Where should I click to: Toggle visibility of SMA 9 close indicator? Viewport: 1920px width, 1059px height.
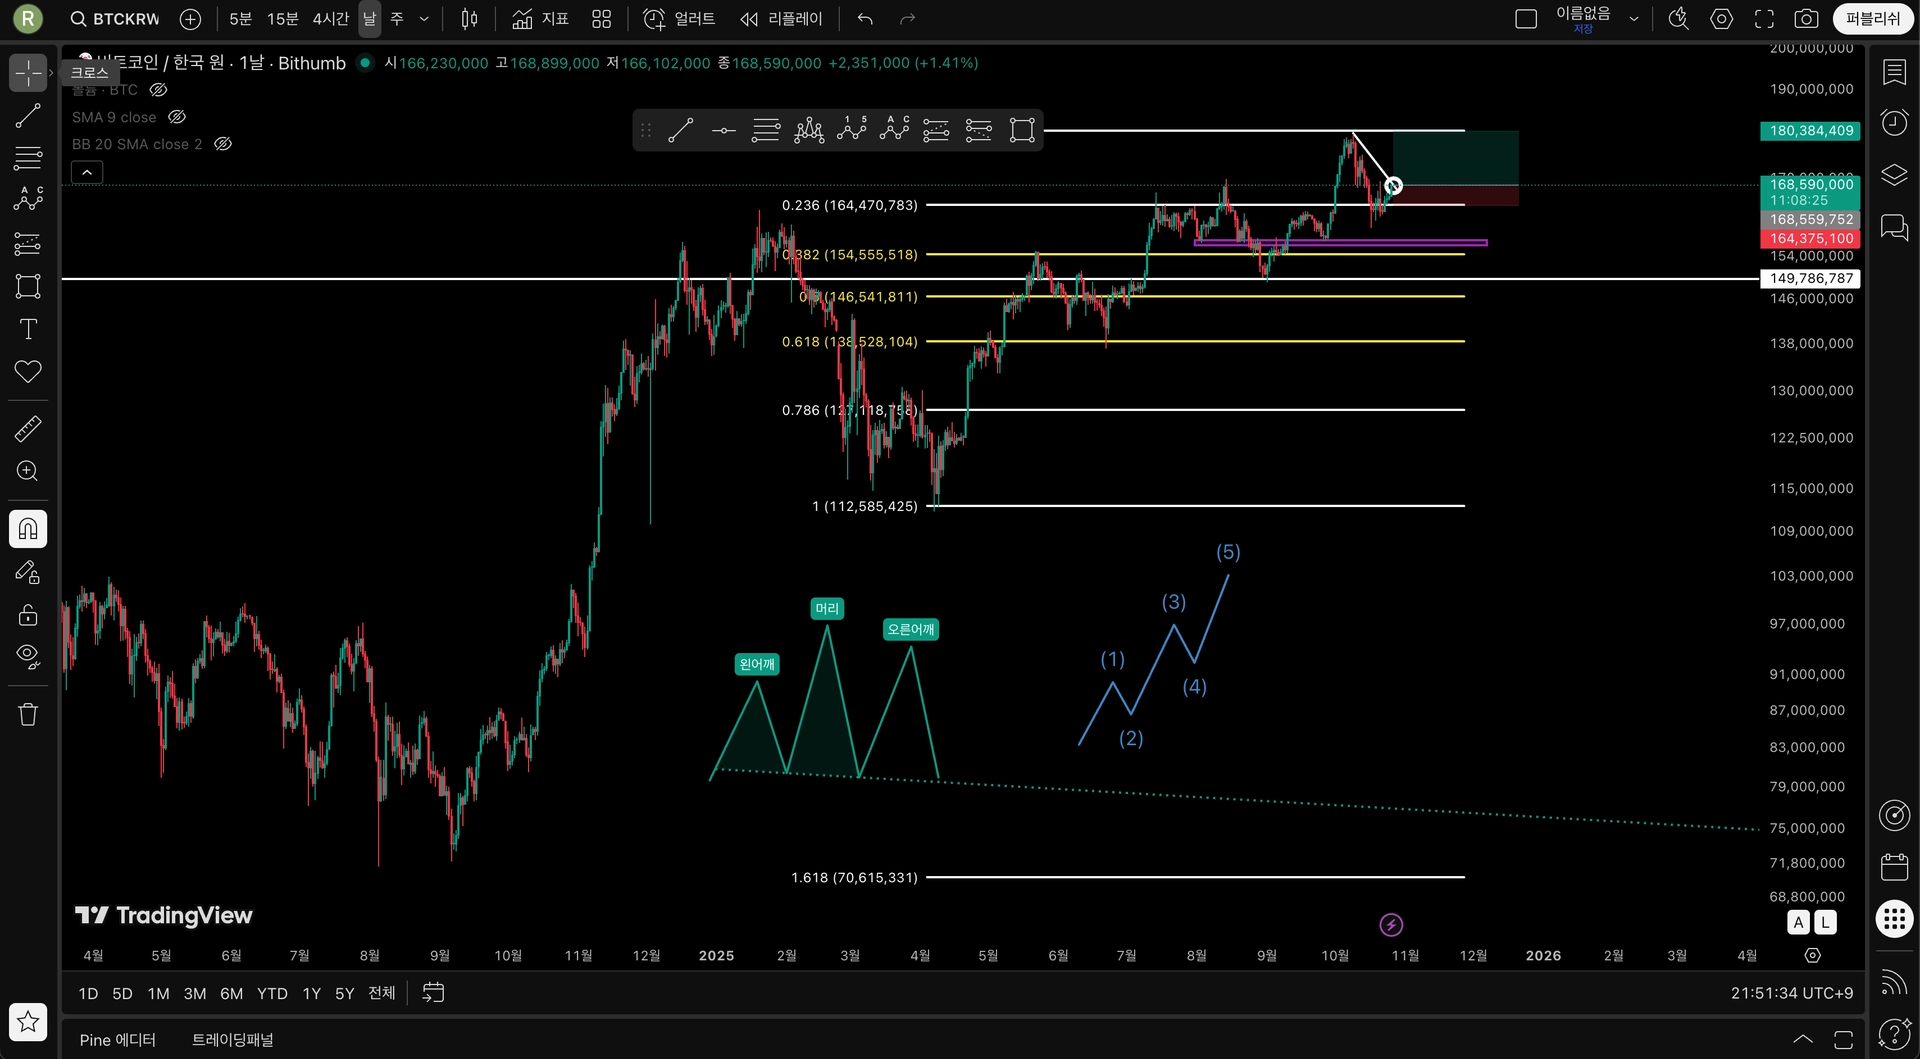177,117
